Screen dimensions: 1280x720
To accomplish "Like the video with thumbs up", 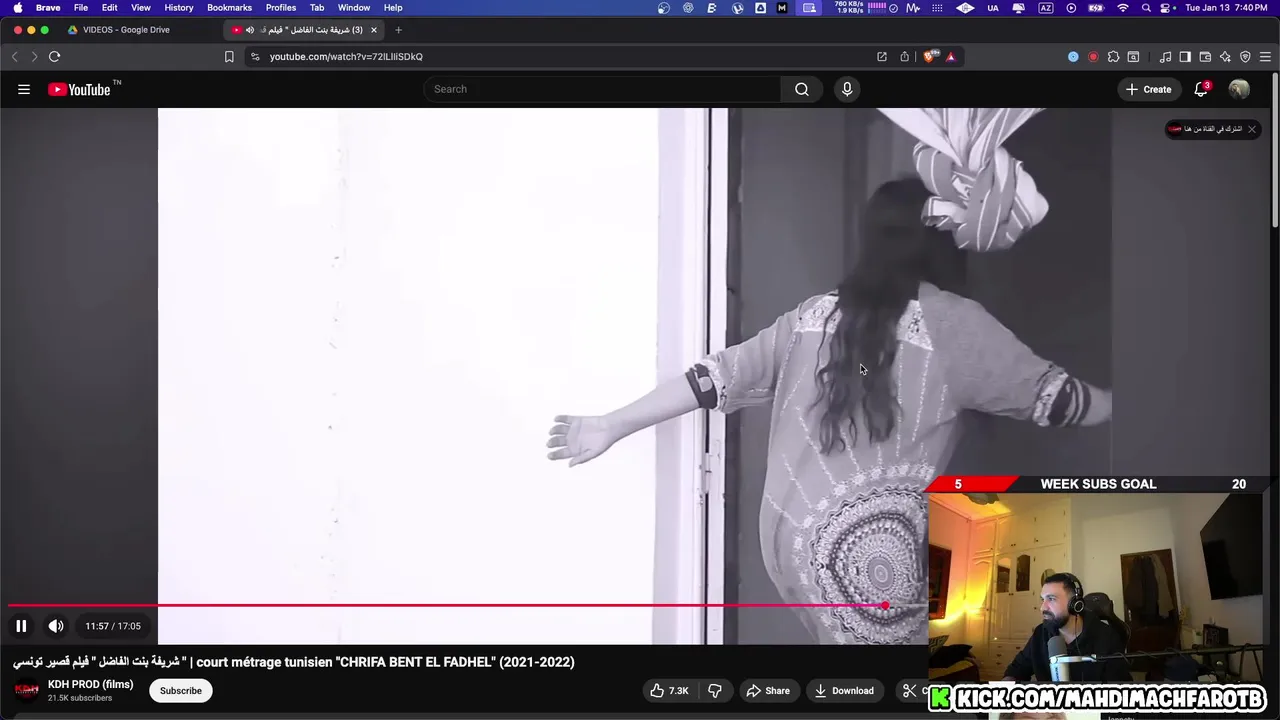I will [670, 690].
